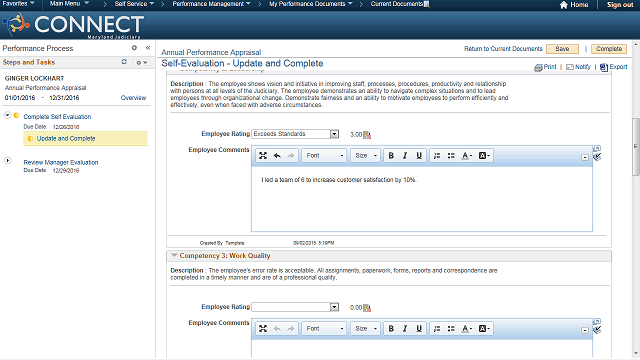This screenshot has height=360, width=640.
Task: Apply Italic in first comments editor
Action: [405, 156]
